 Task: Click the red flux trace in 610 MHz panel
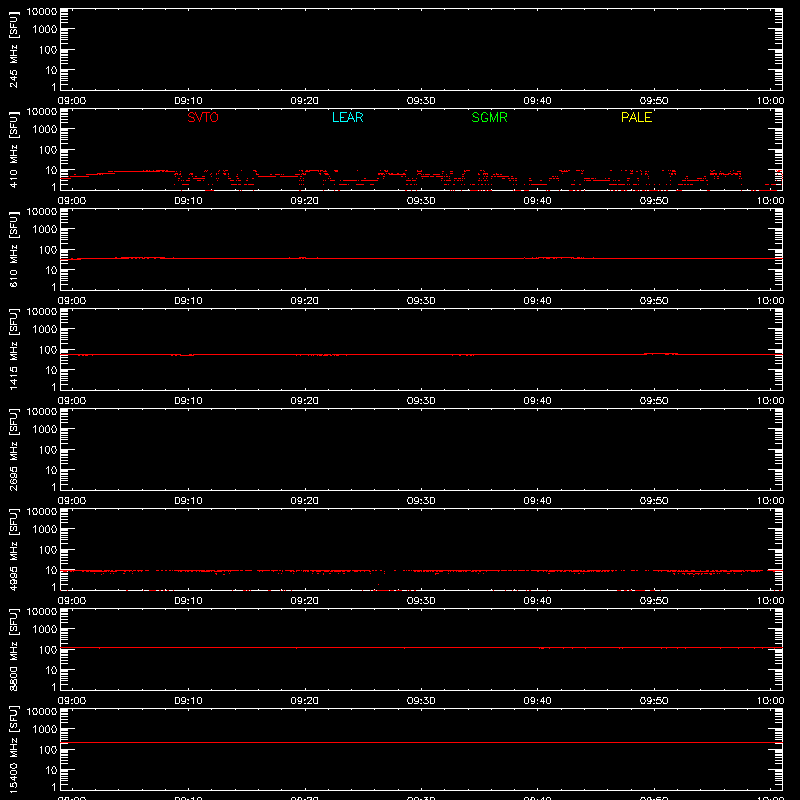421,259
